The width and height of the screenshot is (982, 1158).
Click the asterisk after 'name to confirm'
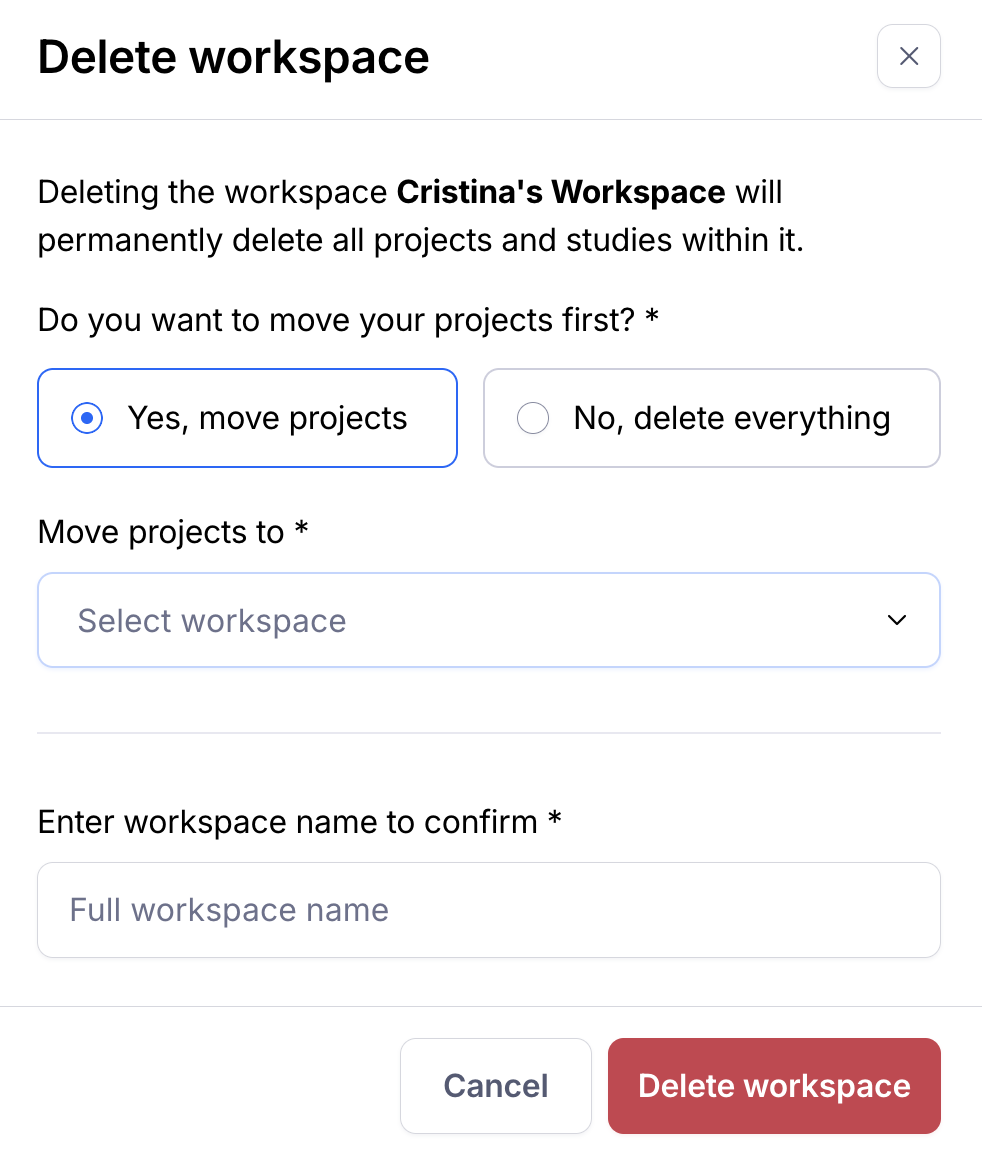555,820
